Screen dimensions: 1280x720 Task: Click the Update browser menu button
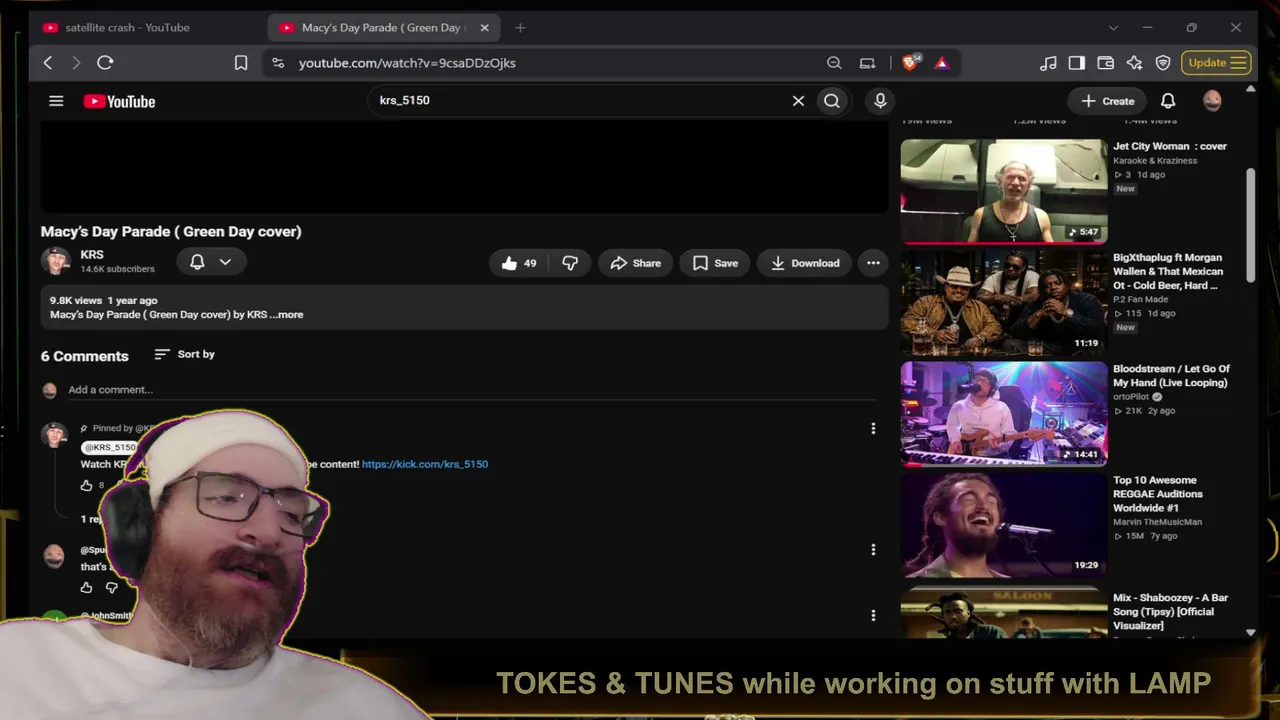click(1216, 63)
